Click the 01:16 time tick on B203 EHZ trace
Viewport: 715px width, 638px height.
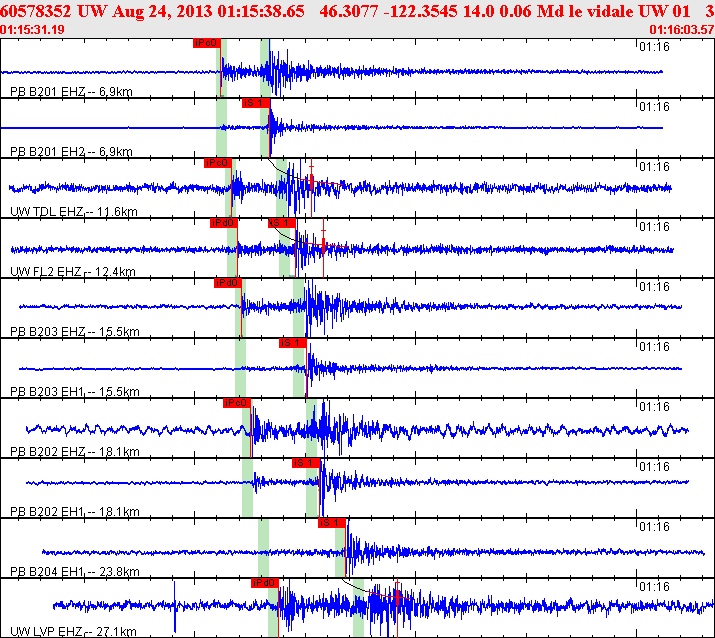click(654, 287)
